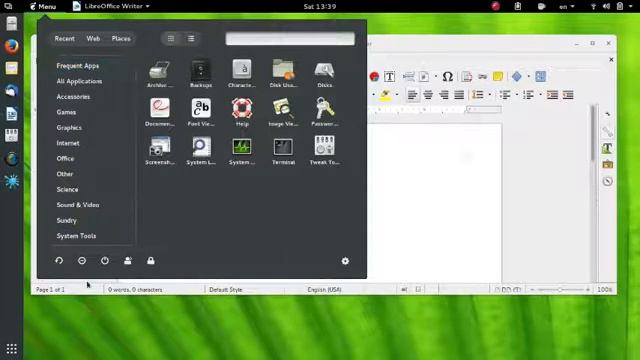Center-align text in Writer
Screen dimensions: 640x360
[x=428, y=95]
